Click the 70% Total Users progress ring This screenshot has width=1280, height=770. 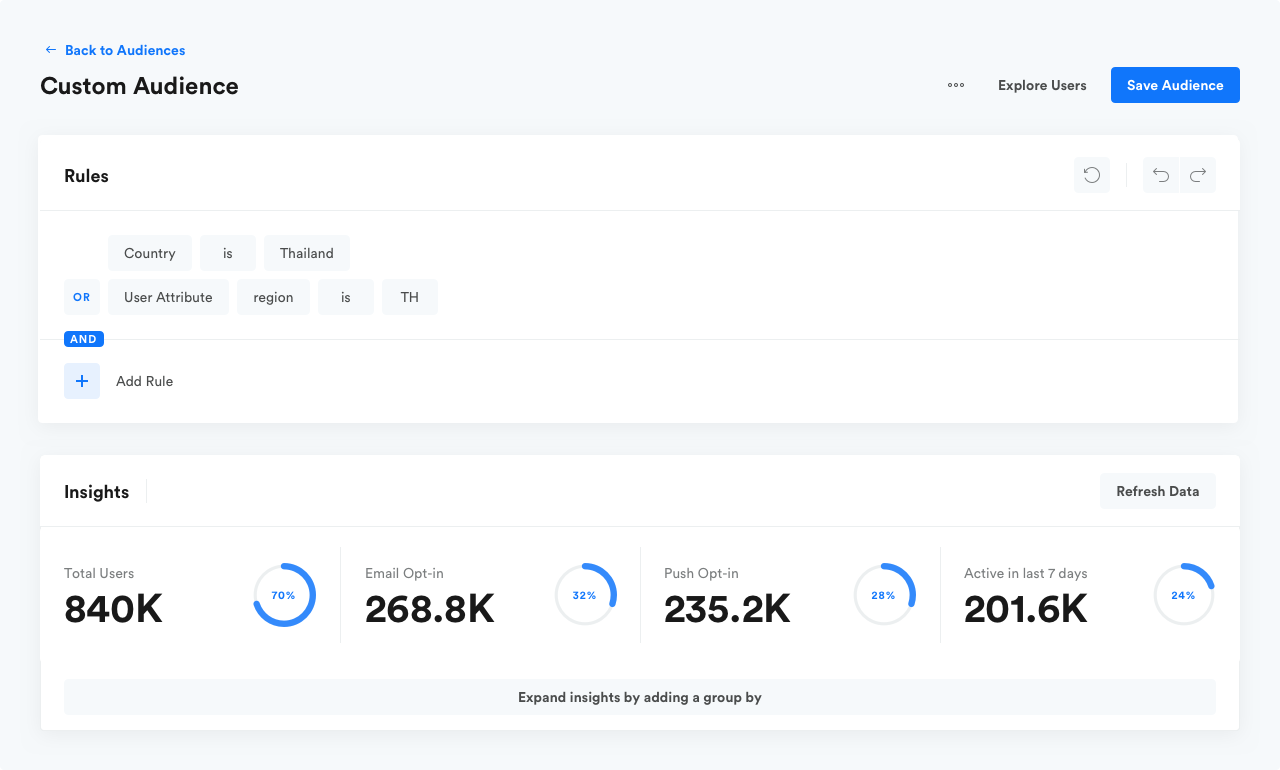284,595
